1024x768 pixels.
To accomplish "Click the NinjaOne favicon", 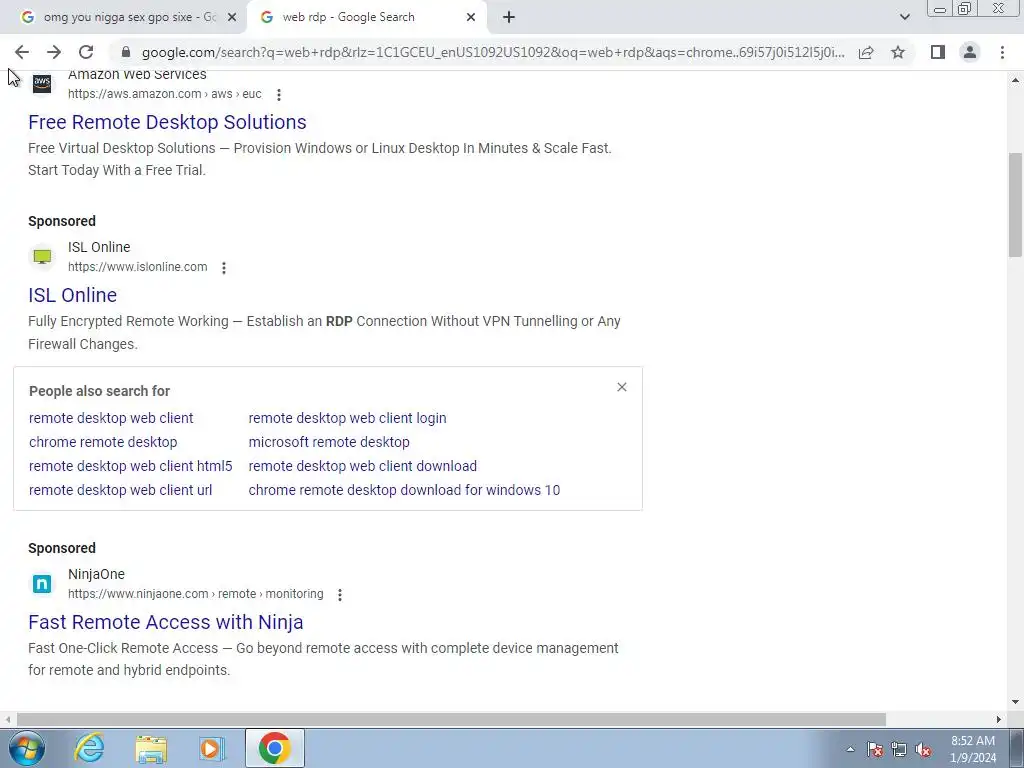I will (42, 584).
